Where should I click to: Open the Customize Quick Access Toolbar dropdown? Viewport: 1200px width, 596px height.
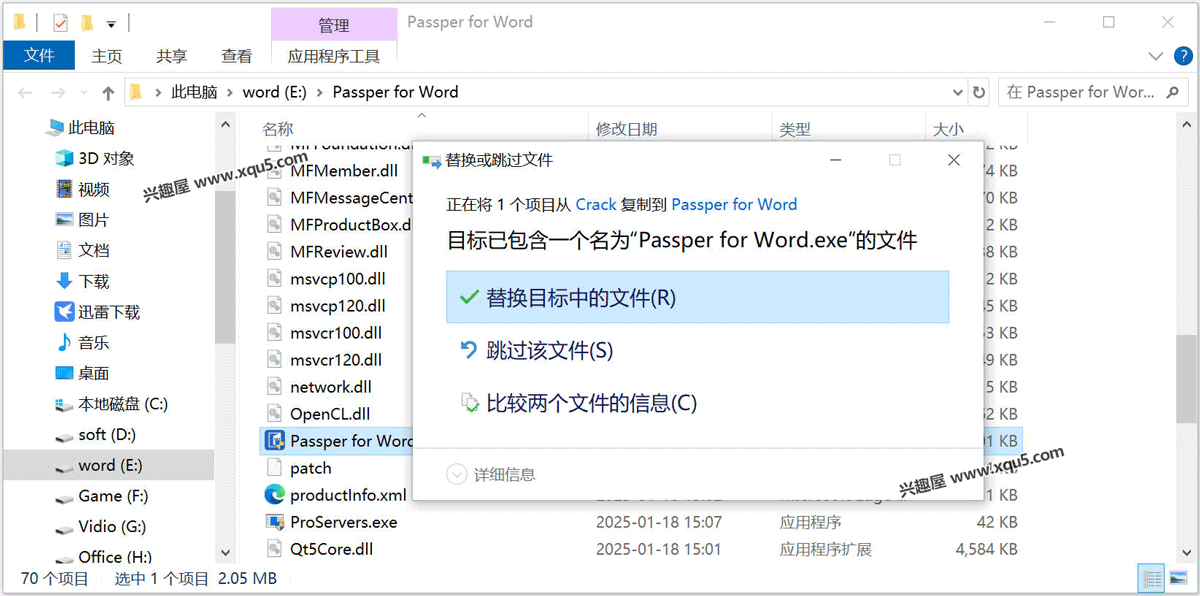click(111, 23)
